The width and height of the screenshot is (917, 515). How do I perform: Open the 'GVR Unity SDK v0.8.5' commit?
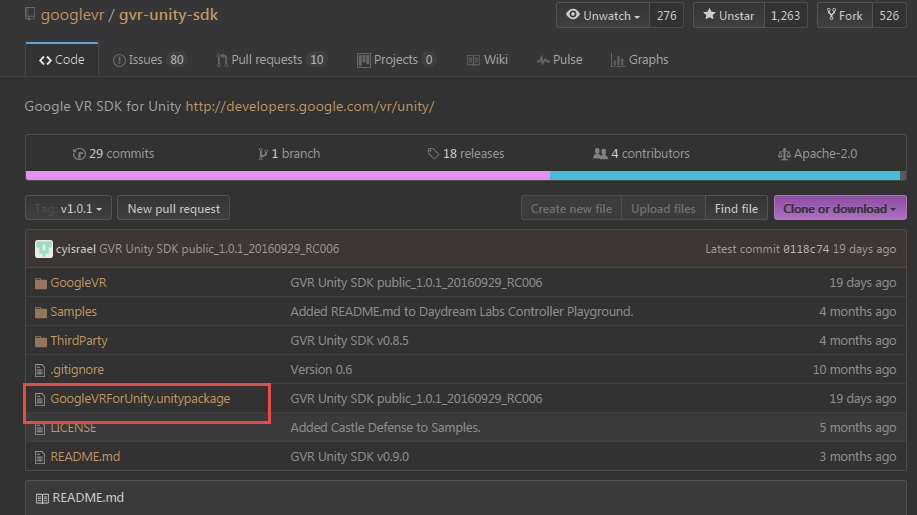click(x=350, y=341)
